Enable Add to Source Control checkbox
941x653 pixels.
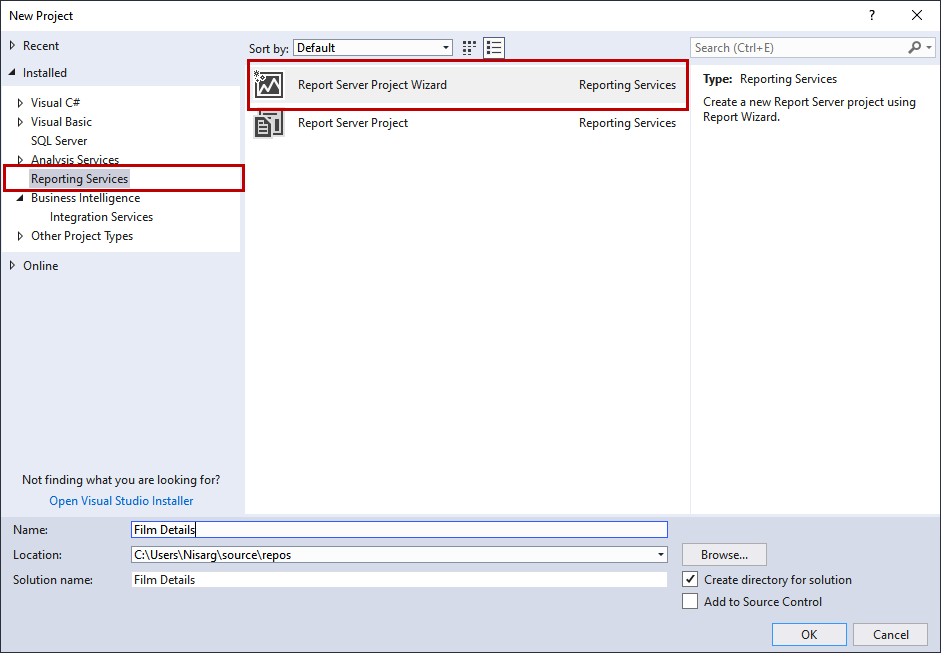click(690, 601)
